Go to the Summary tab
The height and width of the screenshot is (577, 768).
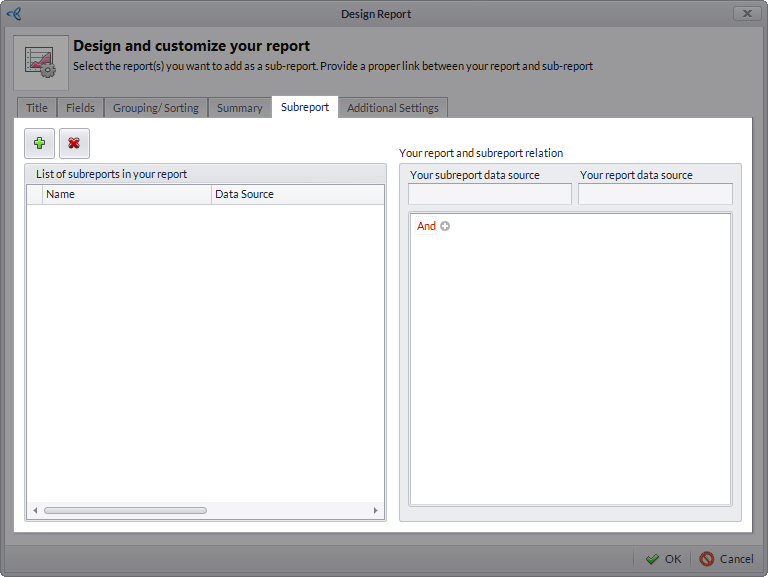tap(239, 108)
